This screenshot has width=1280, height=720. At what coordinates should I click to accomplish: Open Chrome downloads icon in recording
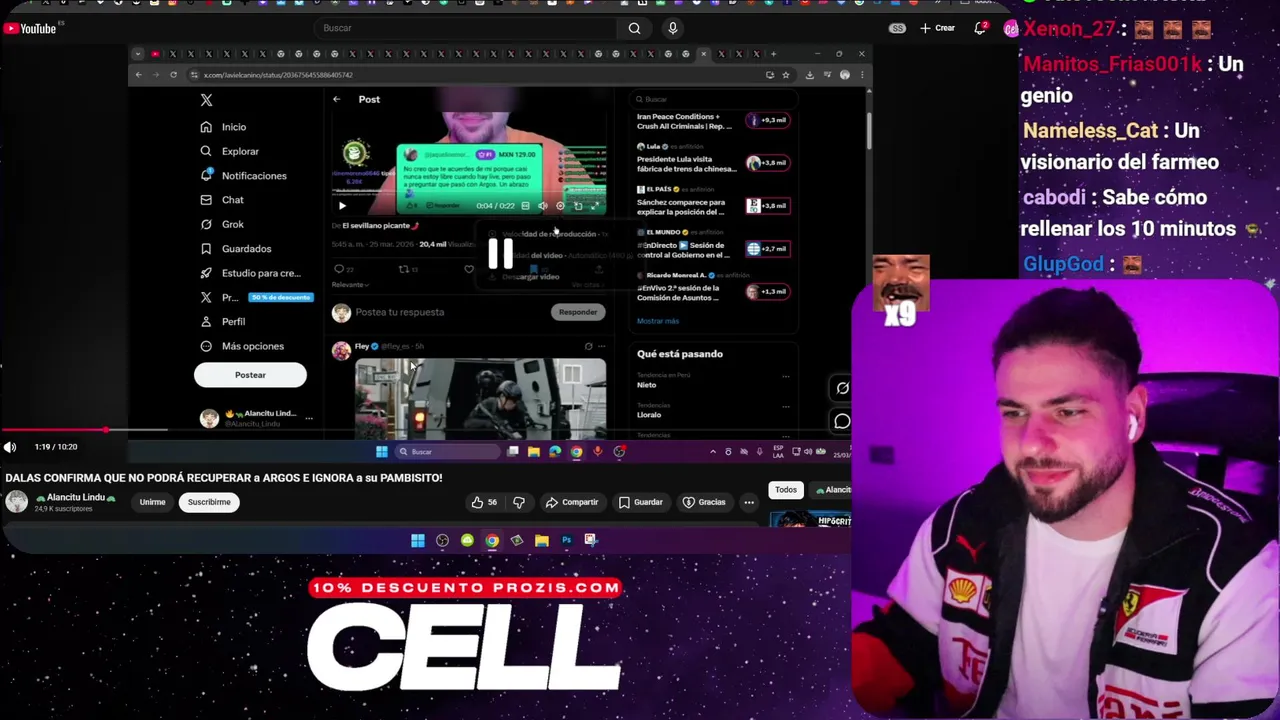point(809,75)
